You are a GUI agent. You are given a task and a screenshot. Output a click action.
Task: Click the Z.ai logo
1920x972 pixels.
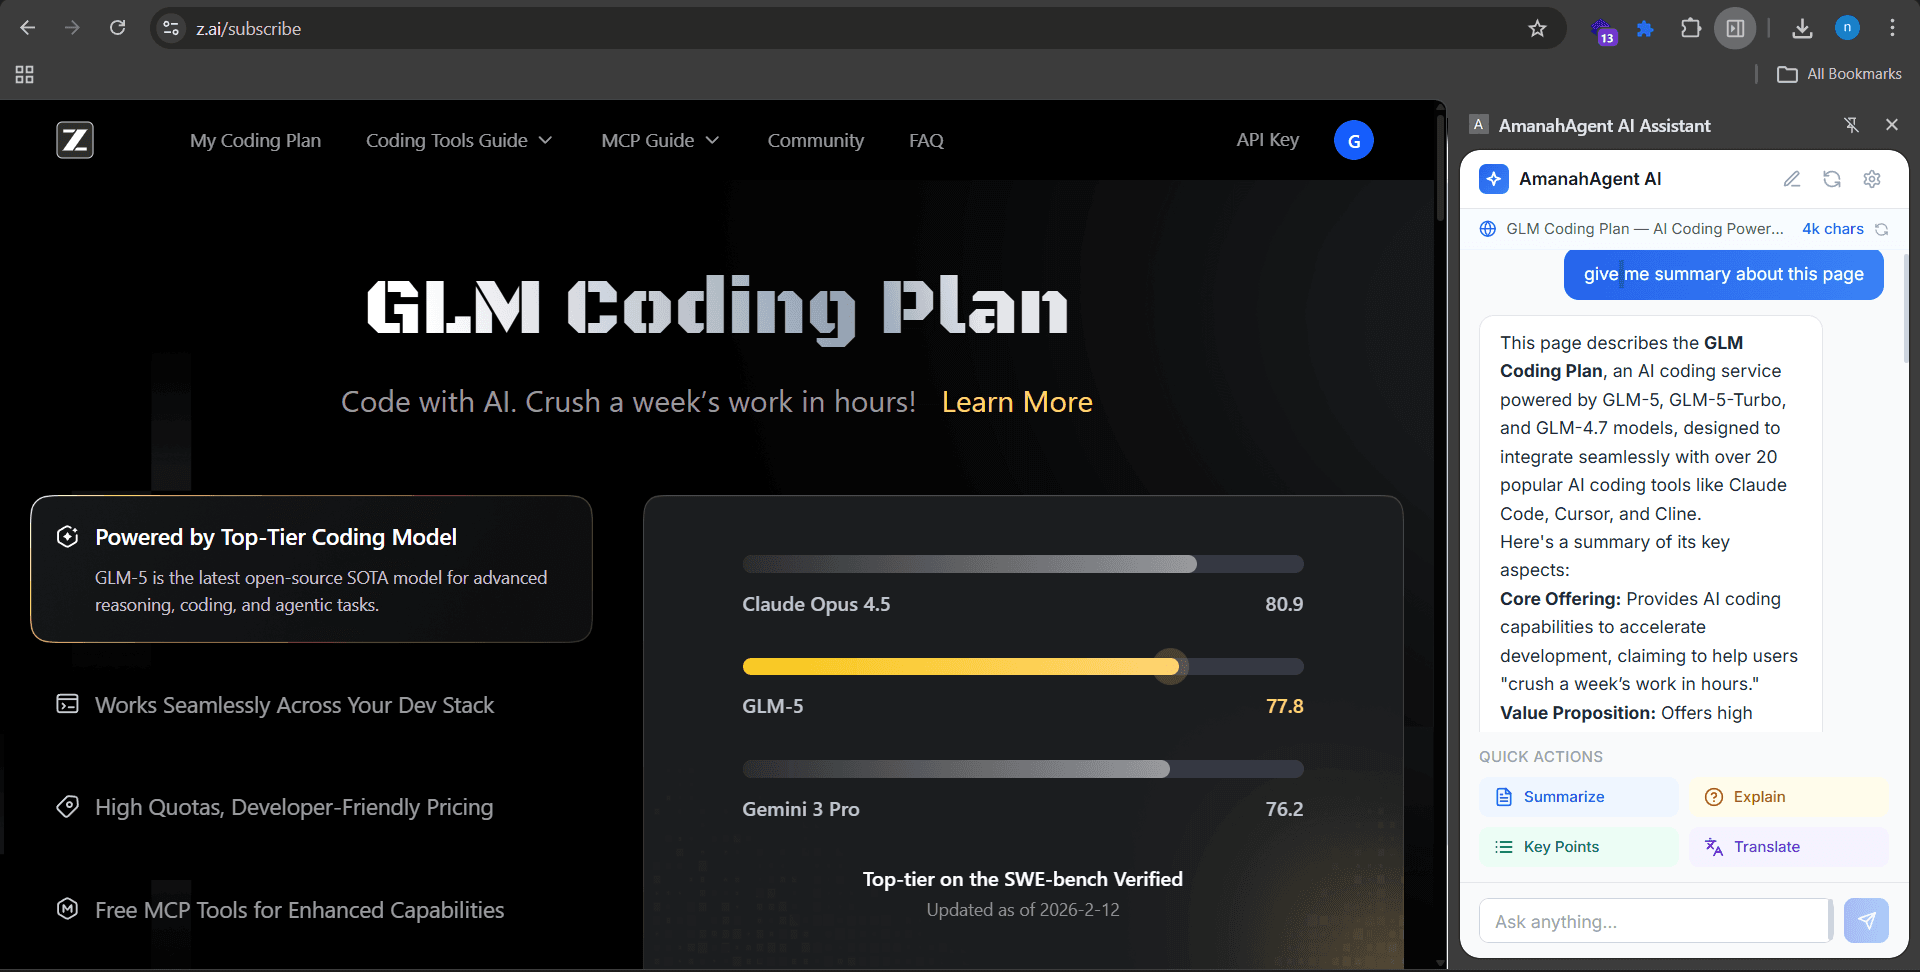(x=75, y=140)
